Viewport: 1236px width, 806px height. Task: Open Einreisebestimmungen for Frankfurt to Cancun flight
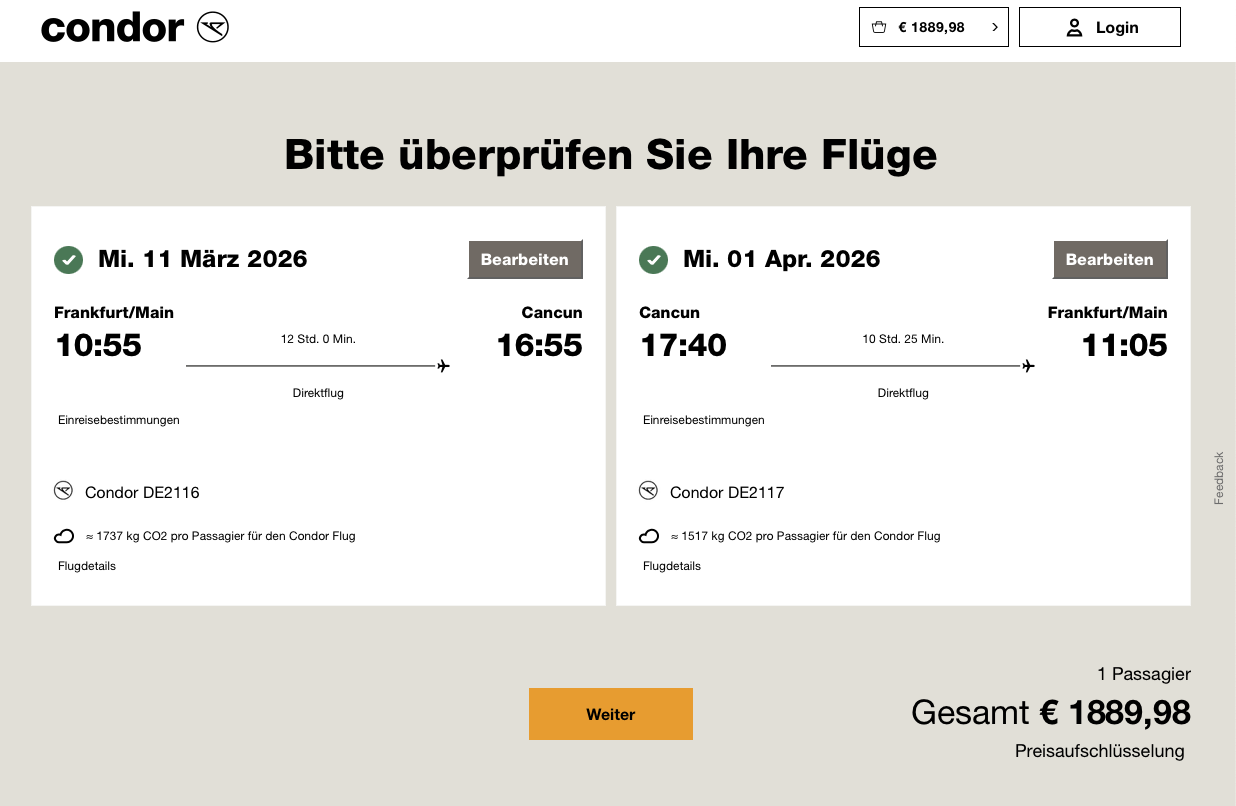[119, 420]
